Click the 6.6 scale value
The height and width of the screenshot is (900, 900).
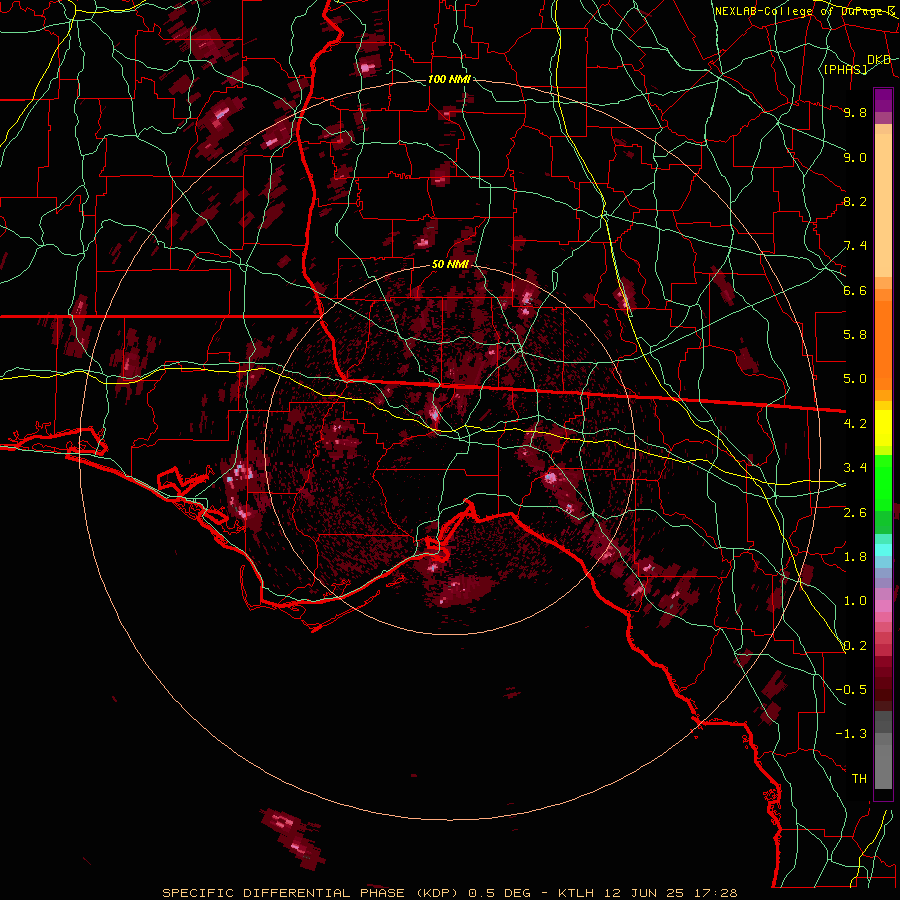(x=855, y=290)
